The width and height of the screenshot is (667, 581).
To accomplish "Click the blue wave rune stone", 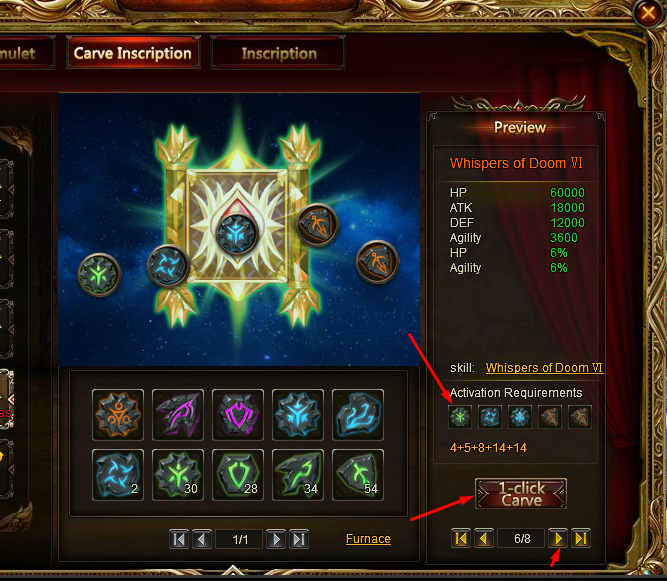I will click(358, 415).
